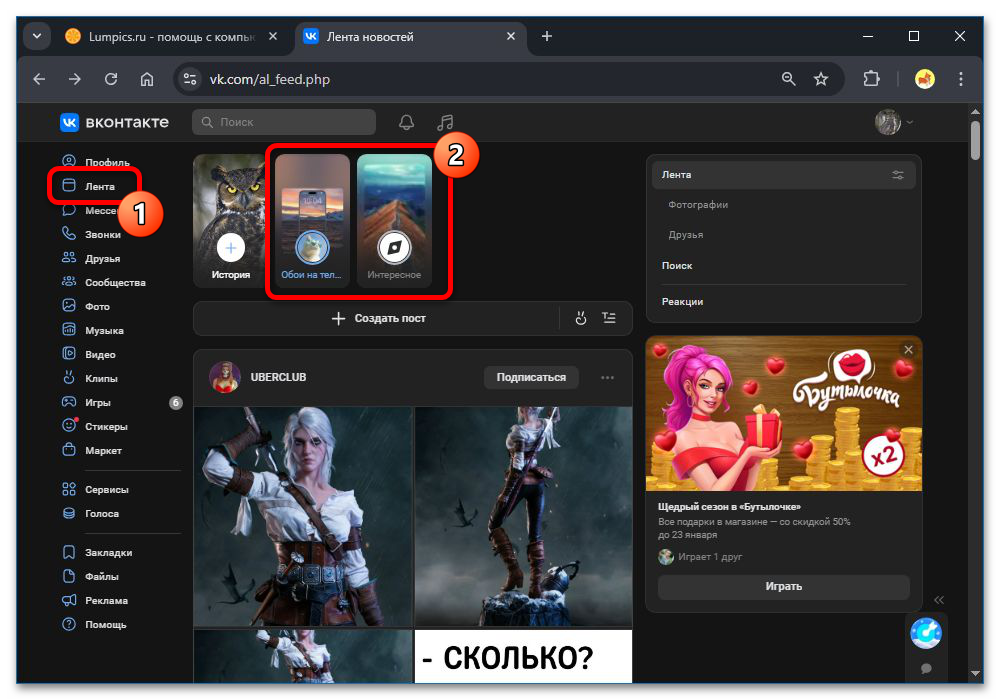Choose Поиск in the right feed menu
Viewport: 1000px width, 700px height.
point(677,266)
